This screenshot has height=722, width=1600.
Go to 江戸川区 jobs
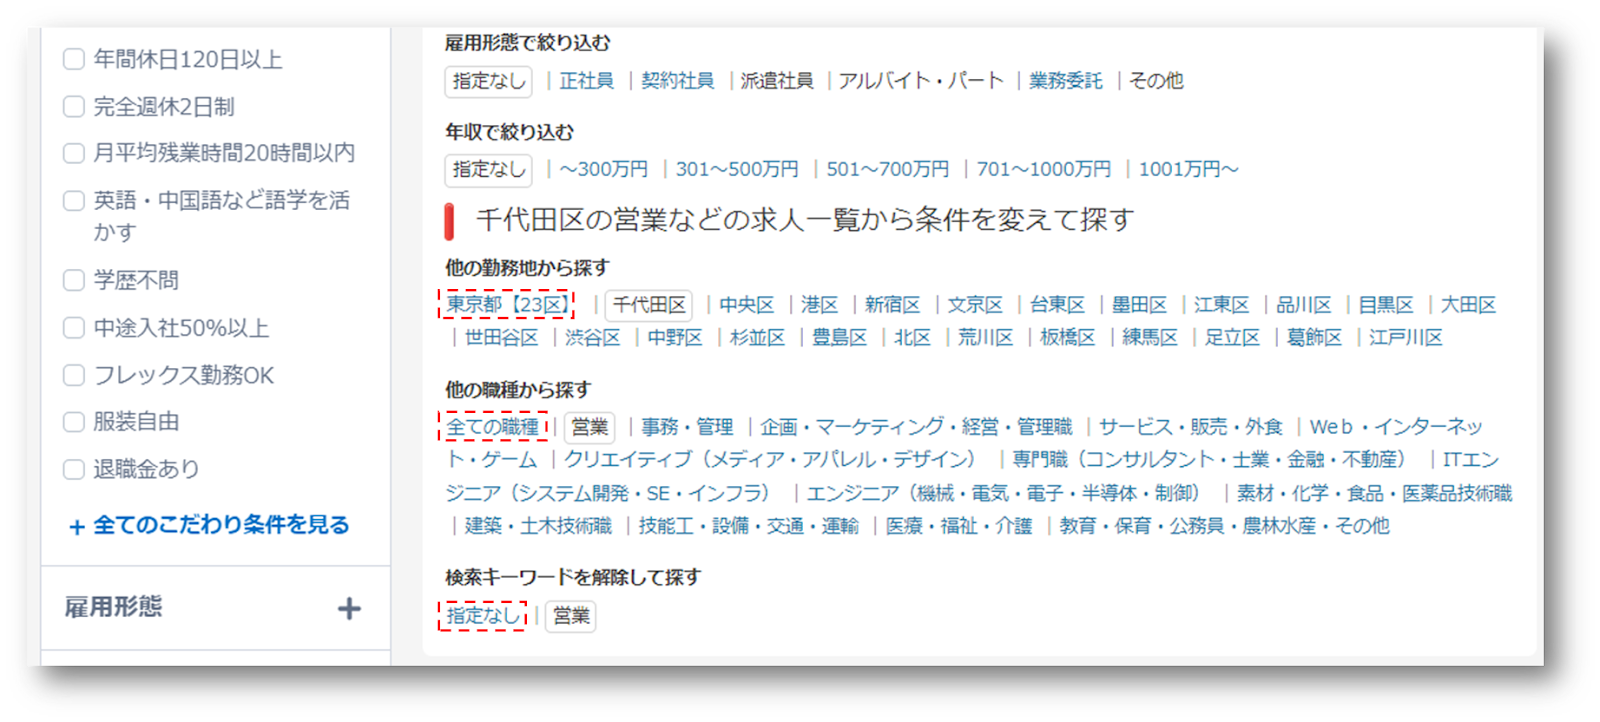point(1405,338)
